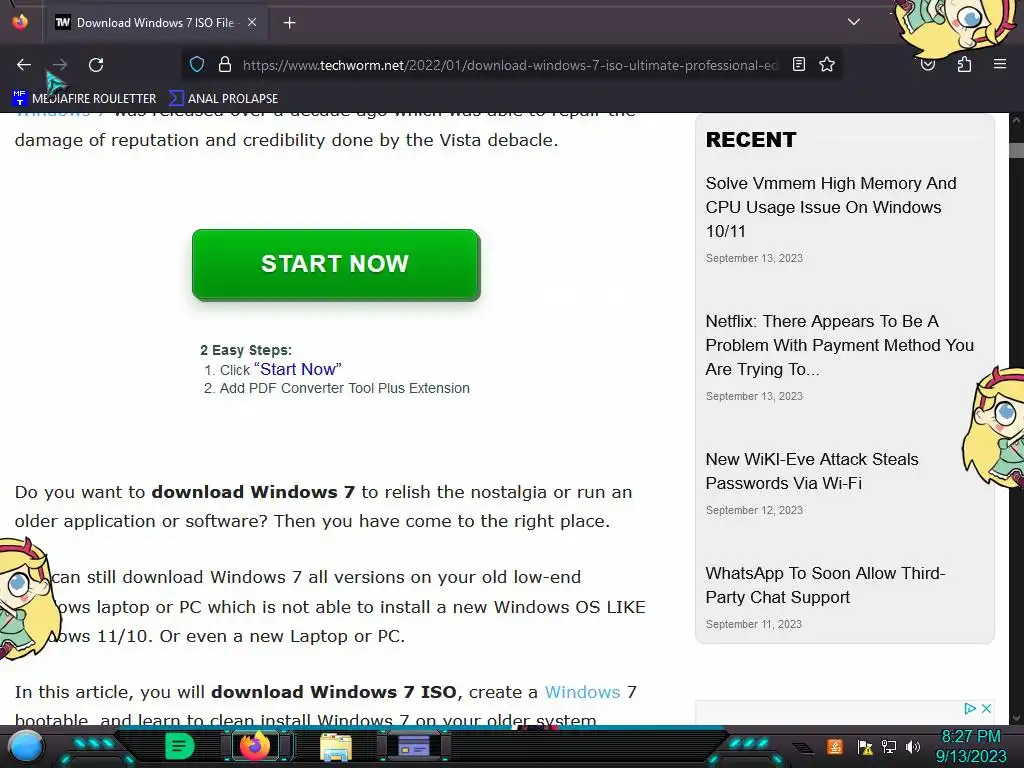Click in the techworm.net URL address bar
Screen dimensions: 1024x768
pos(509,65)
